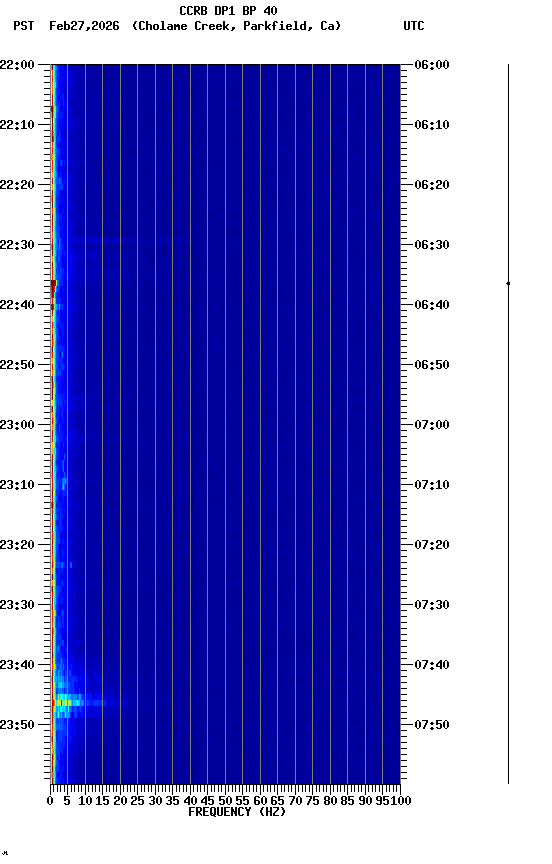Viewport: 552px width, 864px height.
Task: Click the 65 Hz frequency tick label
Action: tap(278, 801)
